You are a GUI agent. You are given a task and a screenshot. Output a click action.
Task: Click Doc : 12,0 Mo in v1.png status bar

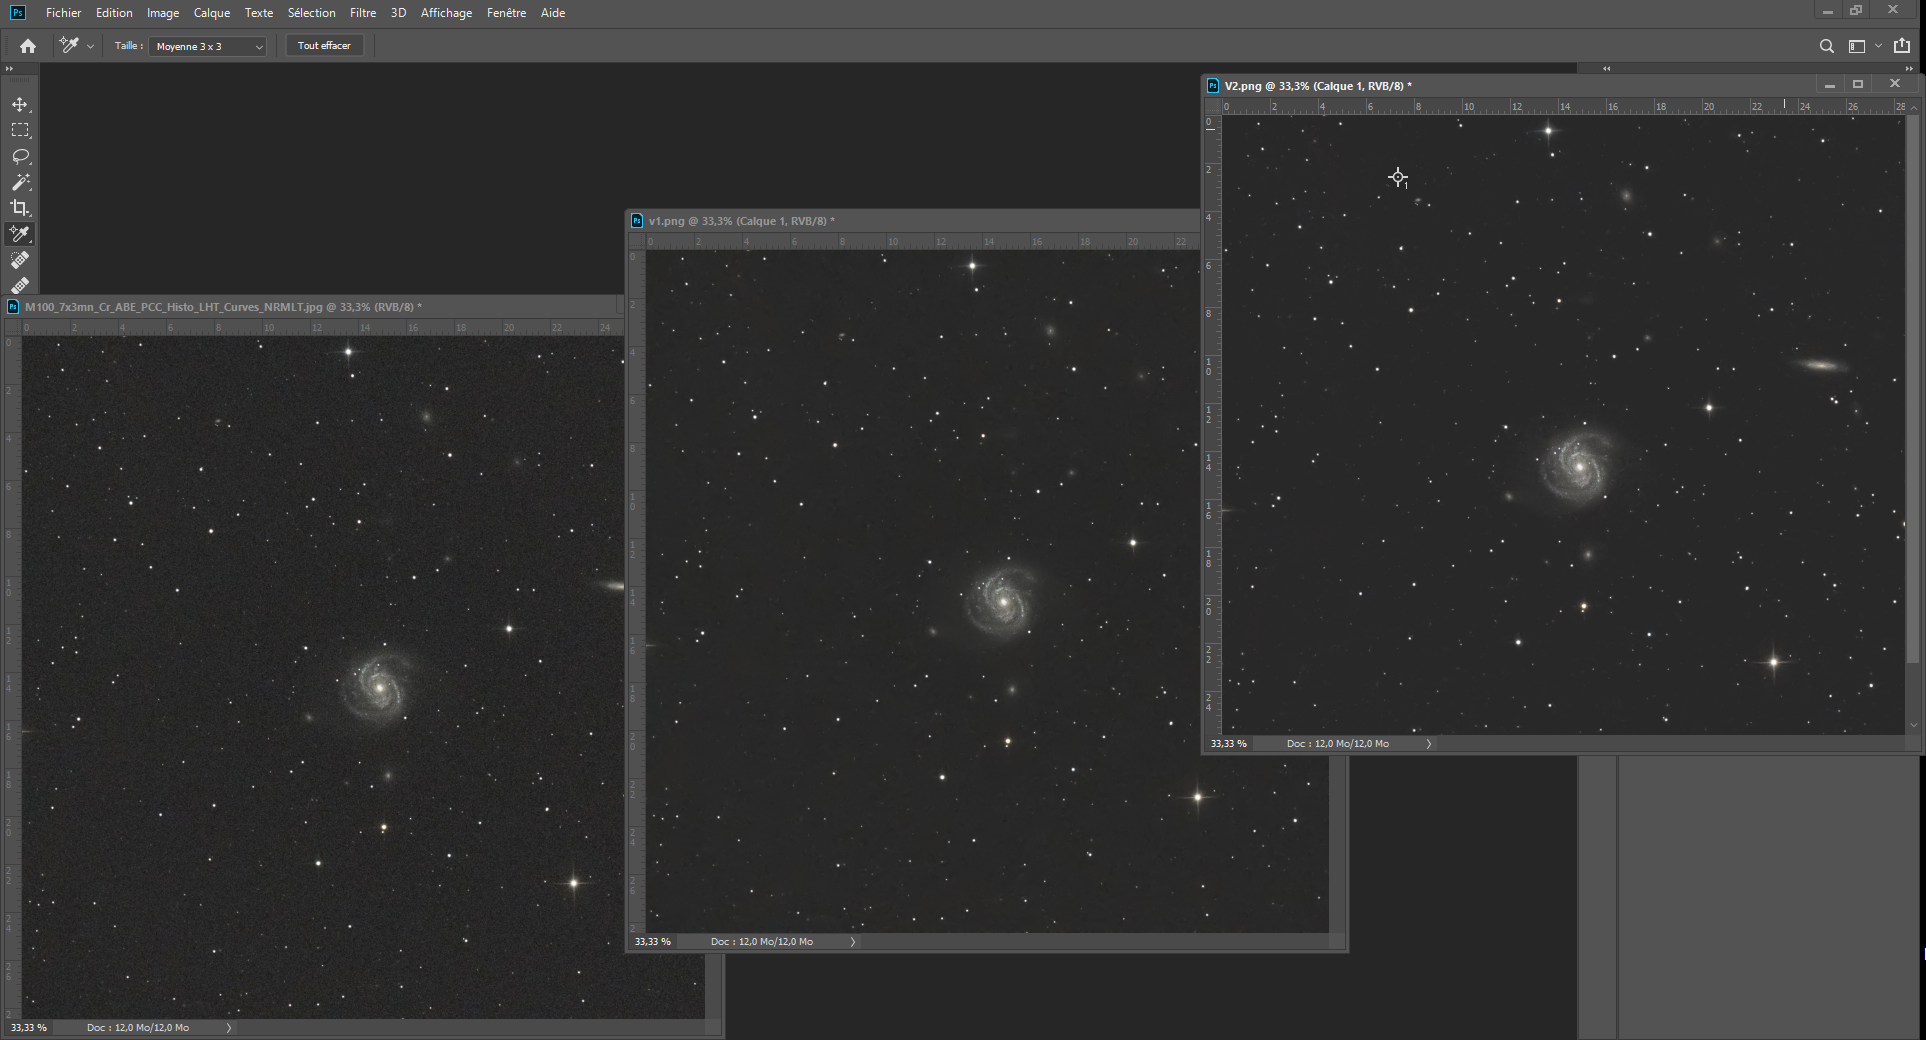(x=762, y=942)
